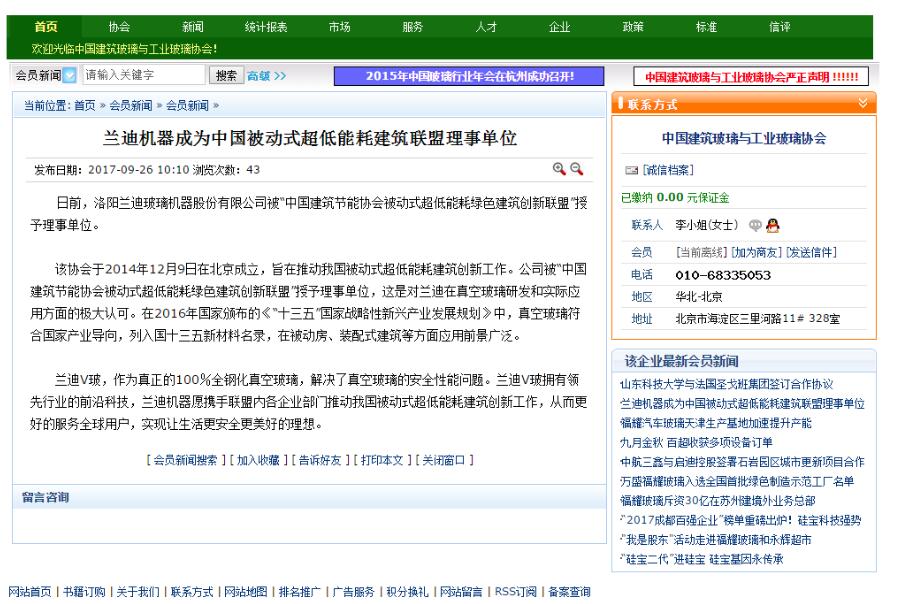Open the 协会 navigation menu
Screen dimensions: 902x604
click(x=119, y=26)
